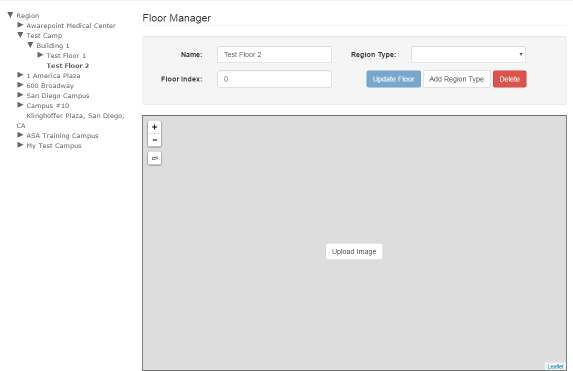
Task: Open the Leaflet attribution link
Action: click(555, 366)
